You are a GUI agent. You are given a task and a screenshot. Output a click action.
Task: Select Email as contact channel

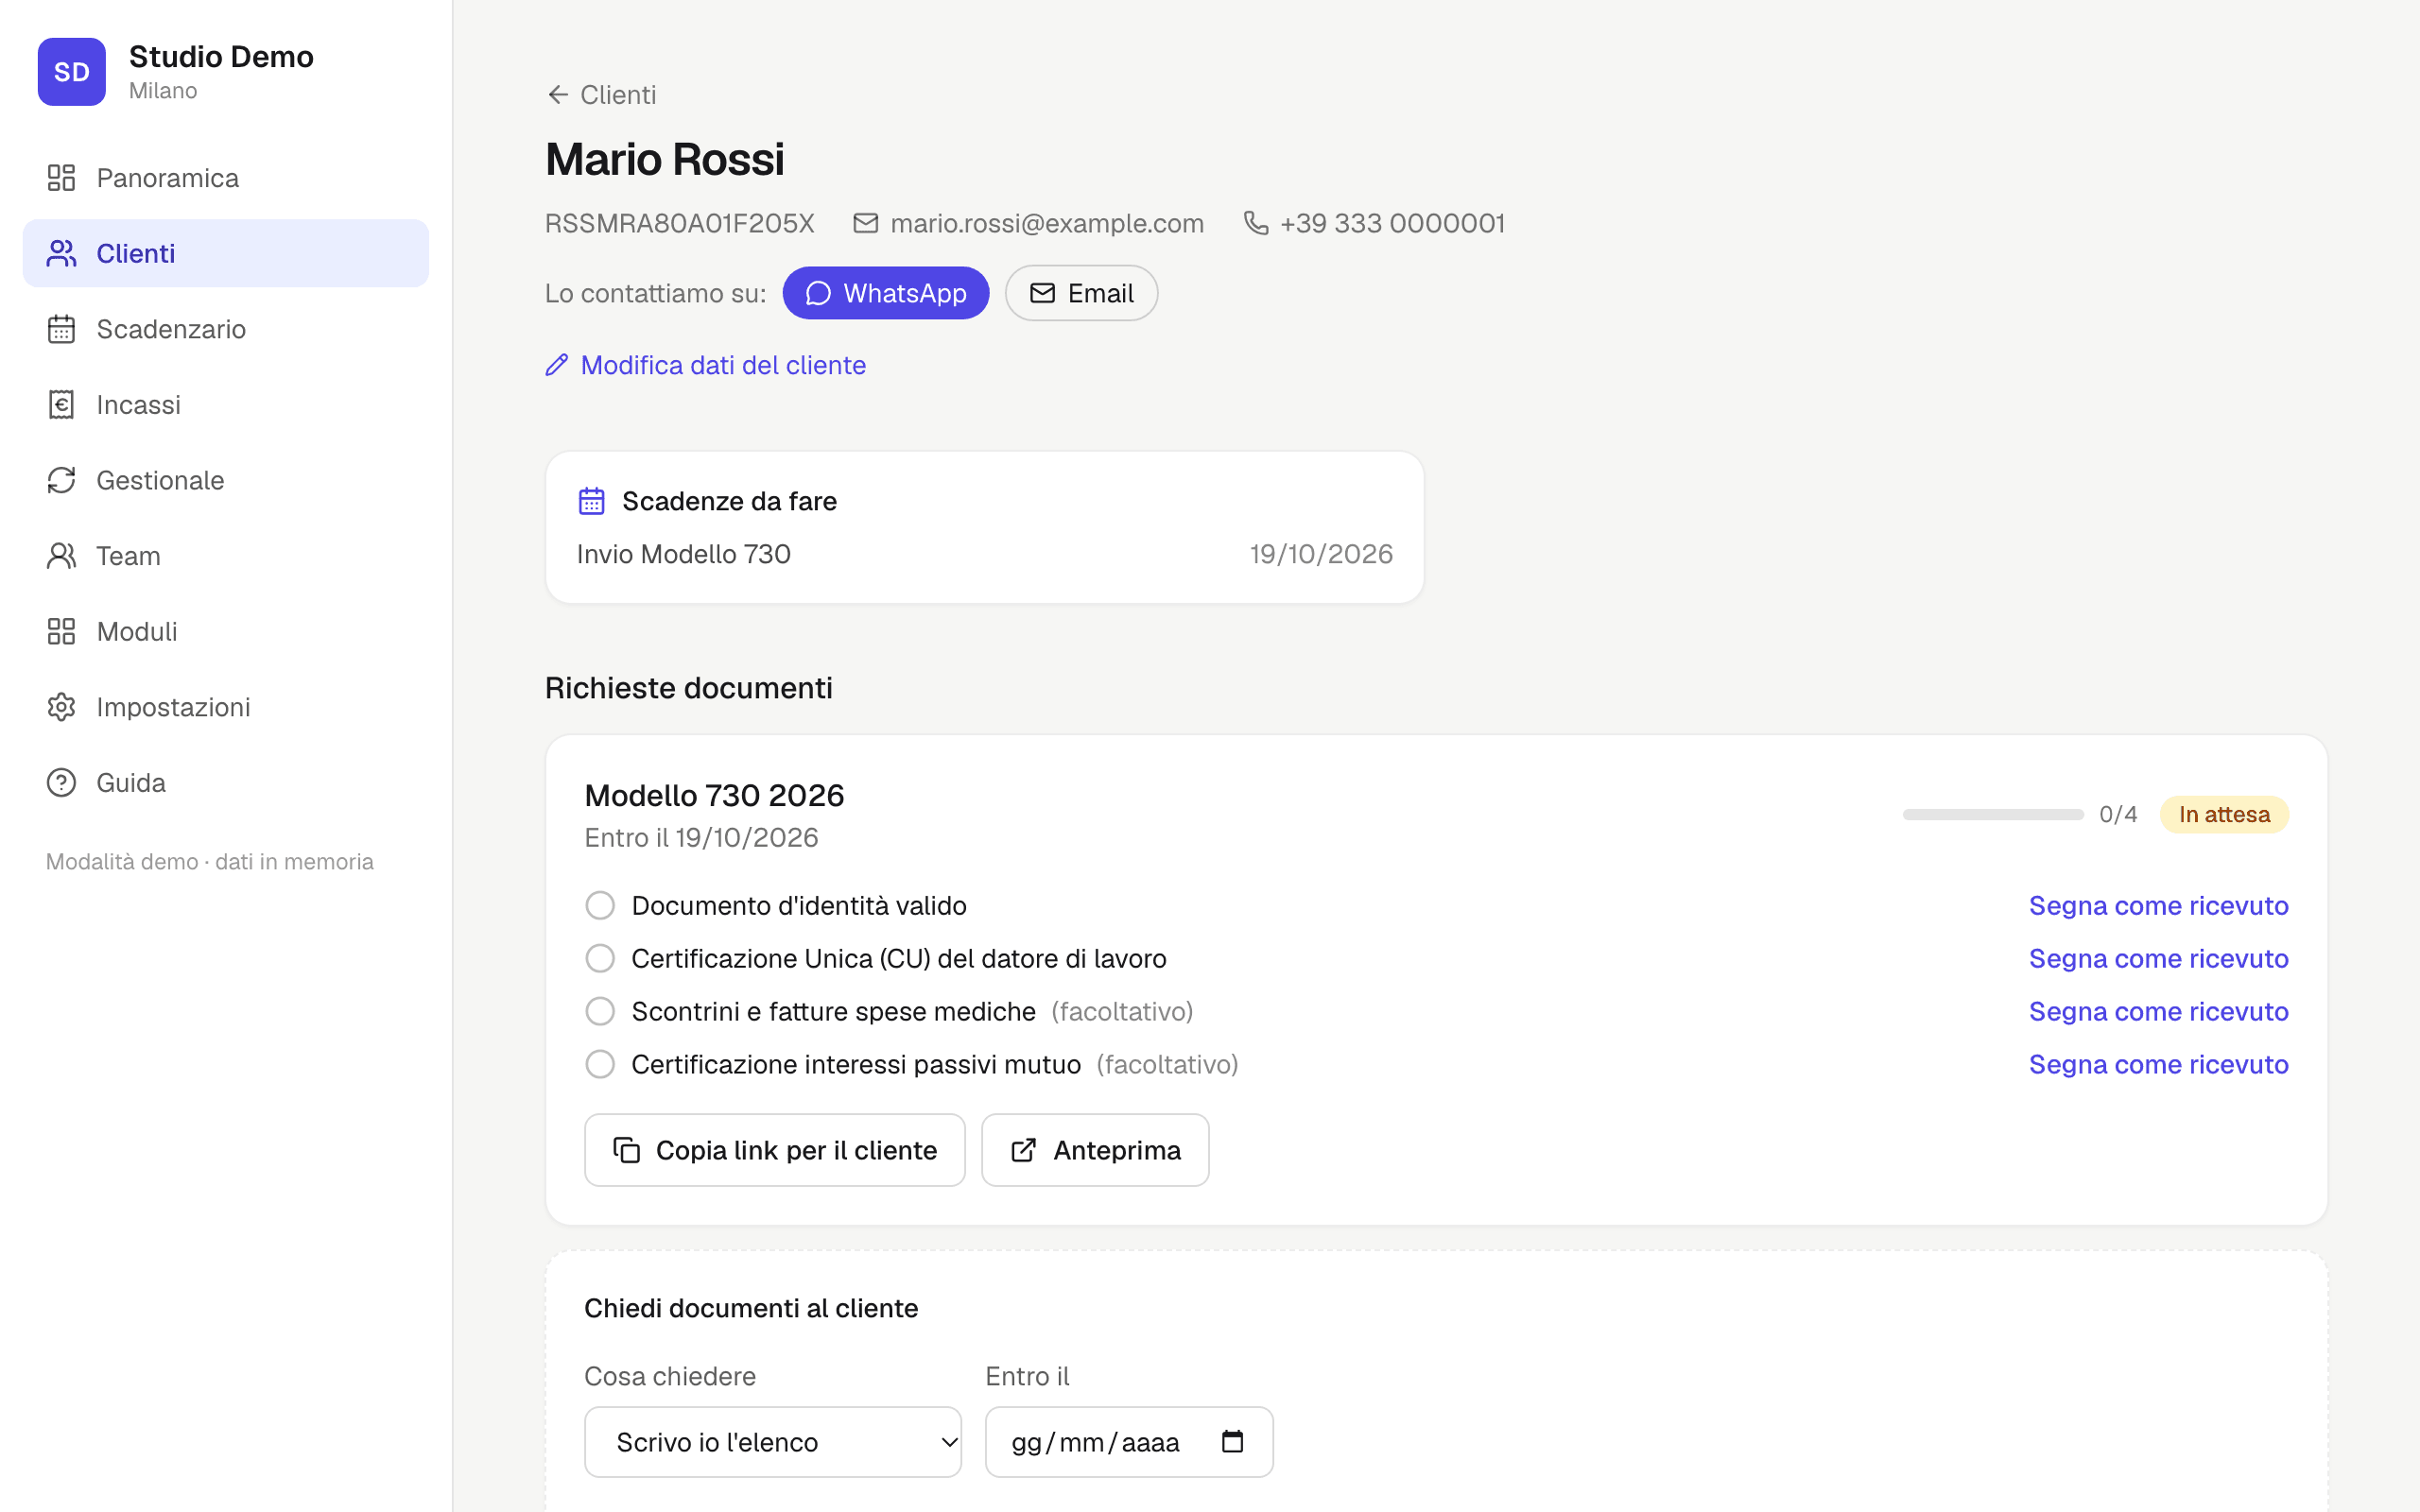tap(1081, 293)
